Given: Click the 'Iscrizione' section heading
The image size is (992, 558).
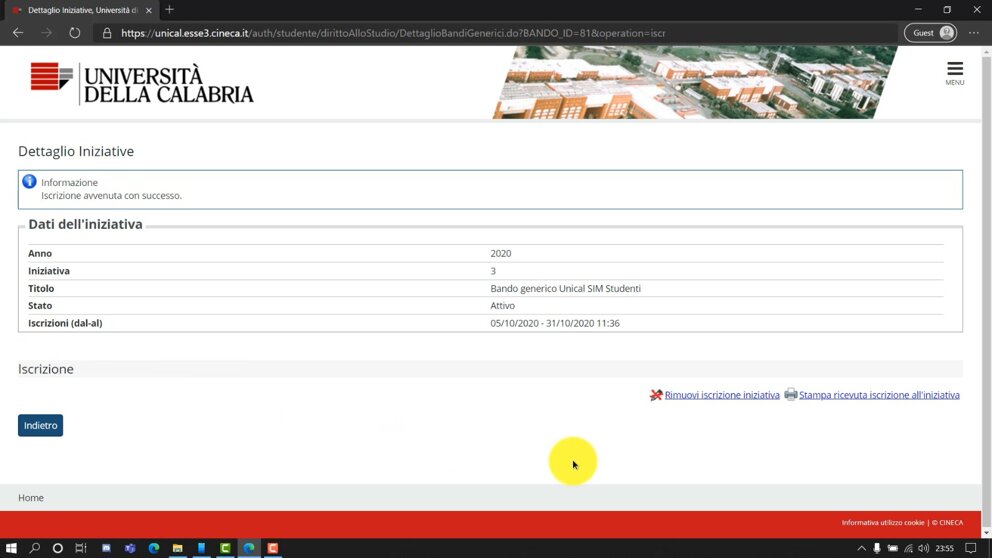Looking at the screenshot, I should point(46,369).
